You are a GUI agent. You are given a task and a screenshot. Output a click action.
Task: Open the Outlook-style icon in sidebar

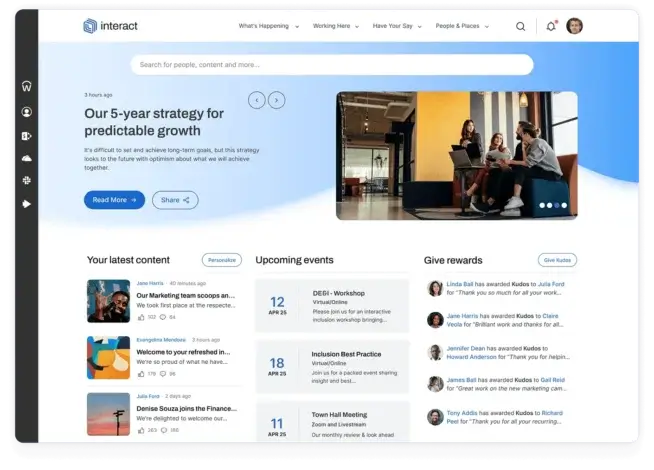[27, 136]
